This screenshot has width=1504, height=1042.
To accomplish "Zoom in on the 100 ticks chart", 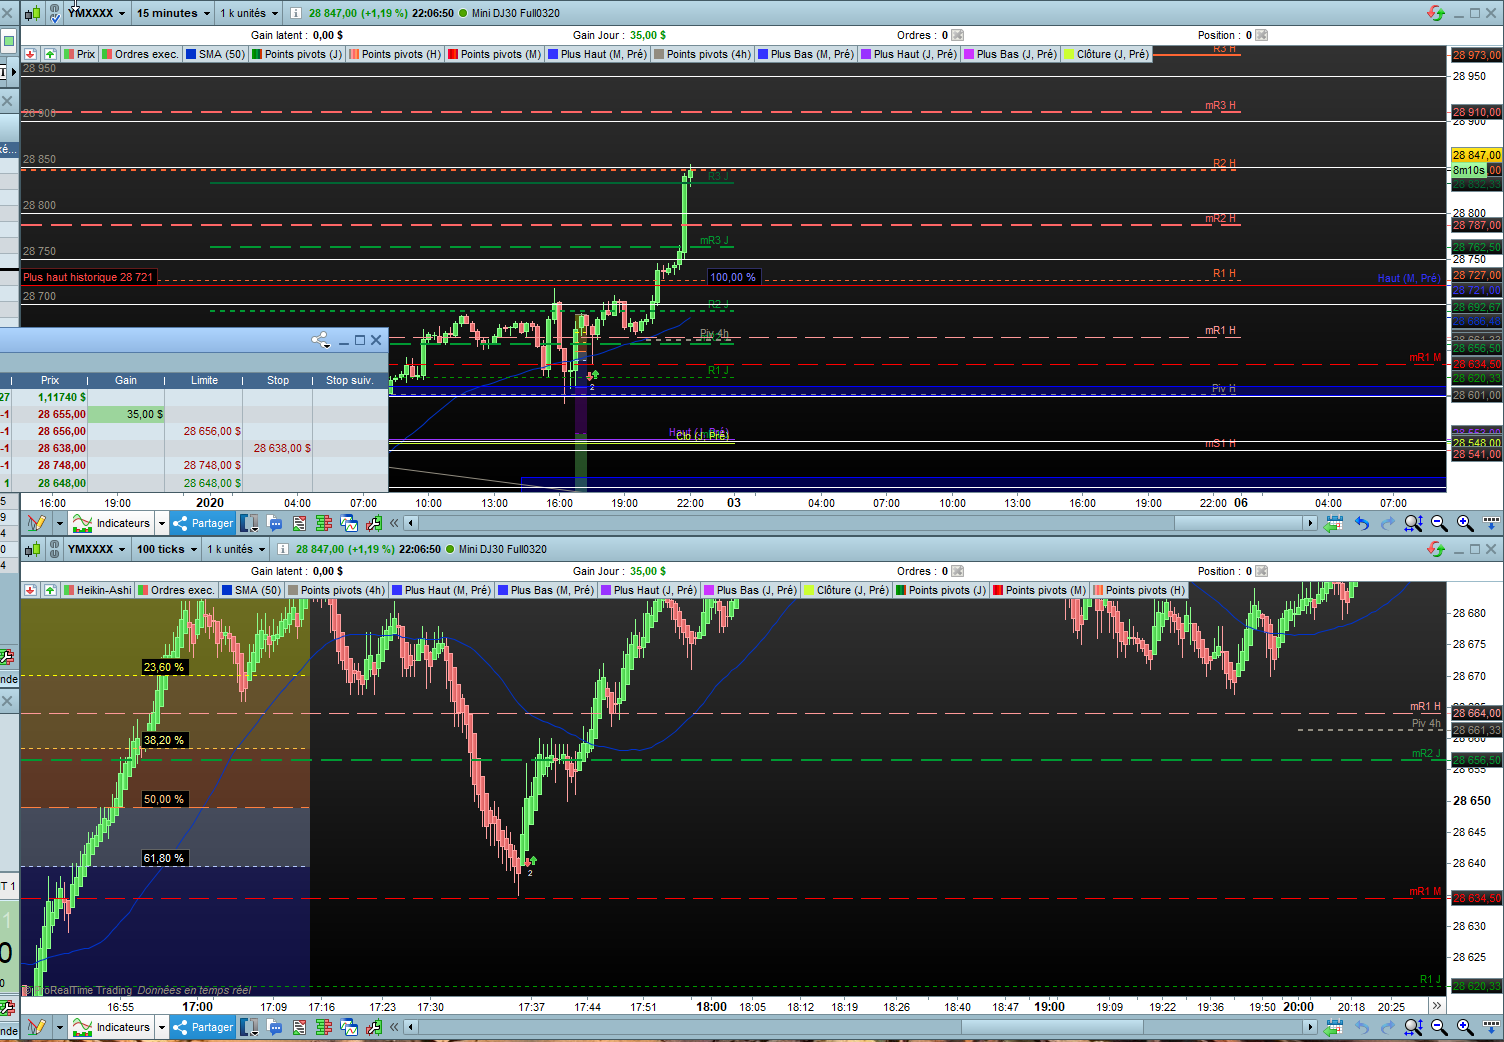I will (1465, 1027).
